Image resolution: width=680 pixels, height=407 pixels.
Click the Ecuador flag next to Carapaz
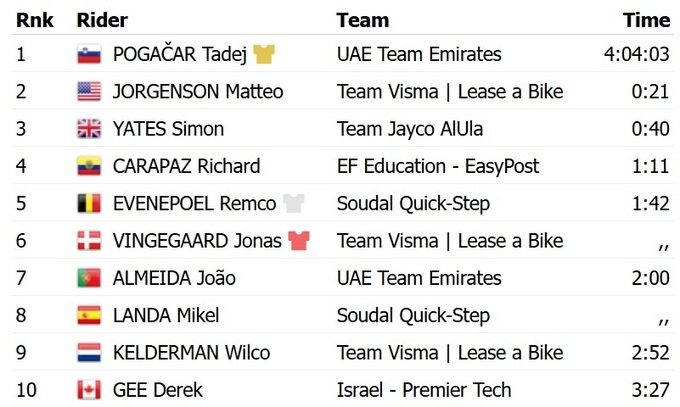tap(89, 167)
